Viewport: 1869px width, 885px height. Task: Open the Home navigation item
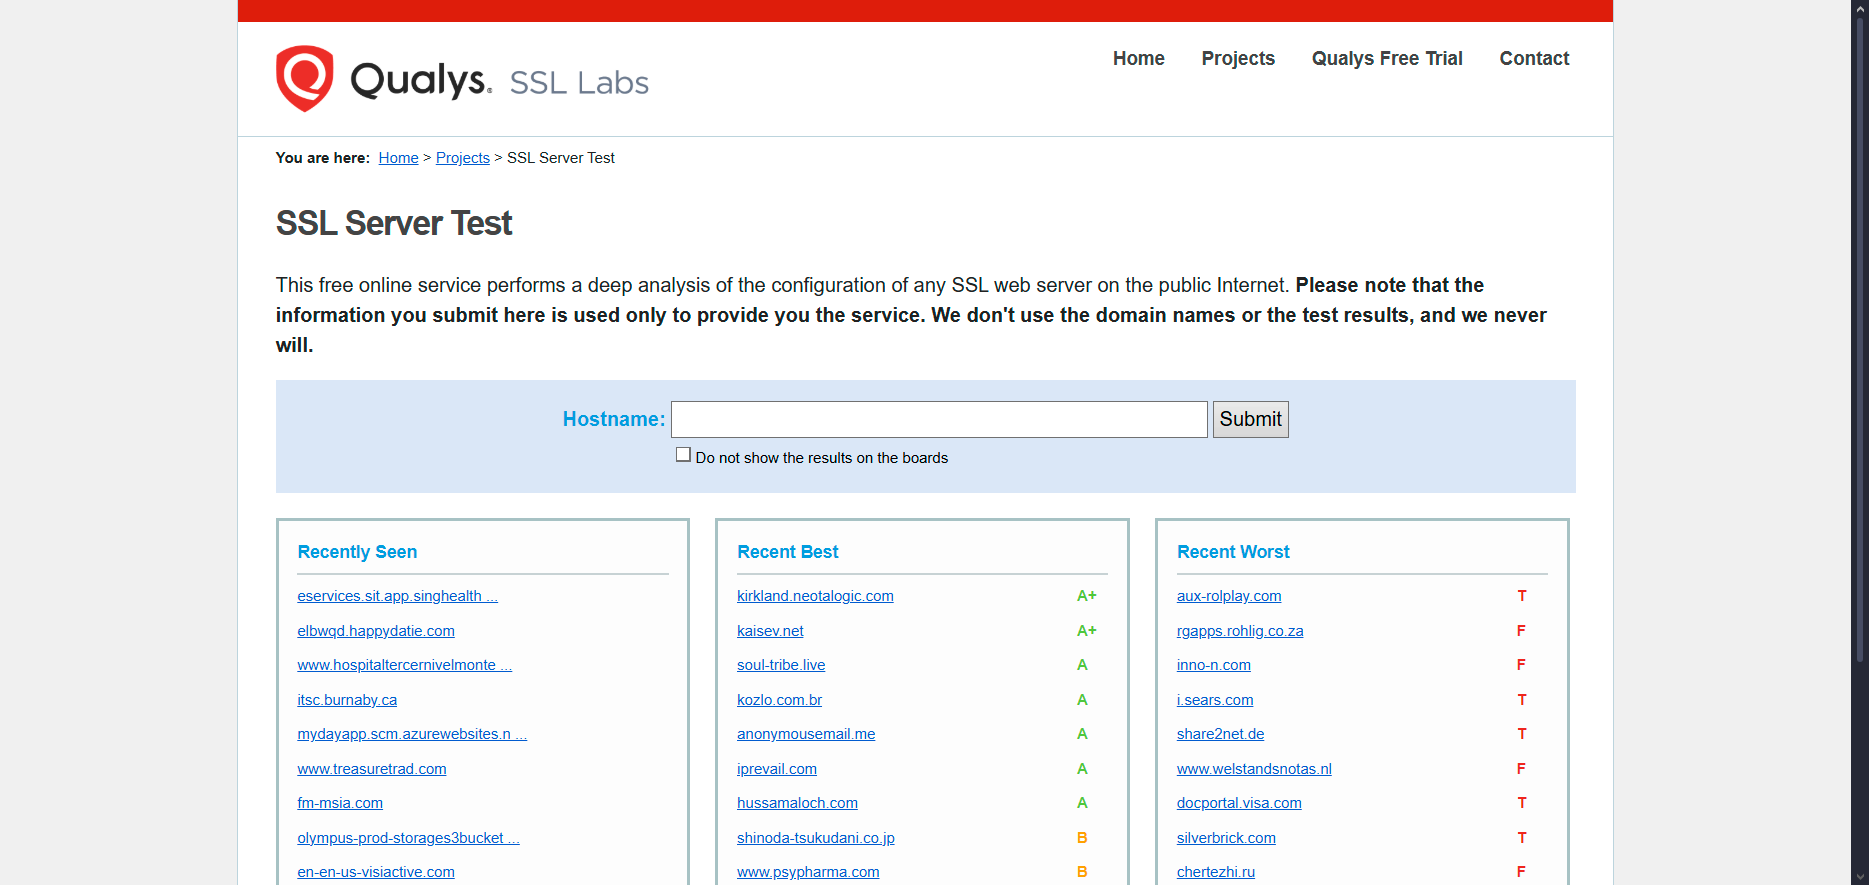coord(1138,58)
